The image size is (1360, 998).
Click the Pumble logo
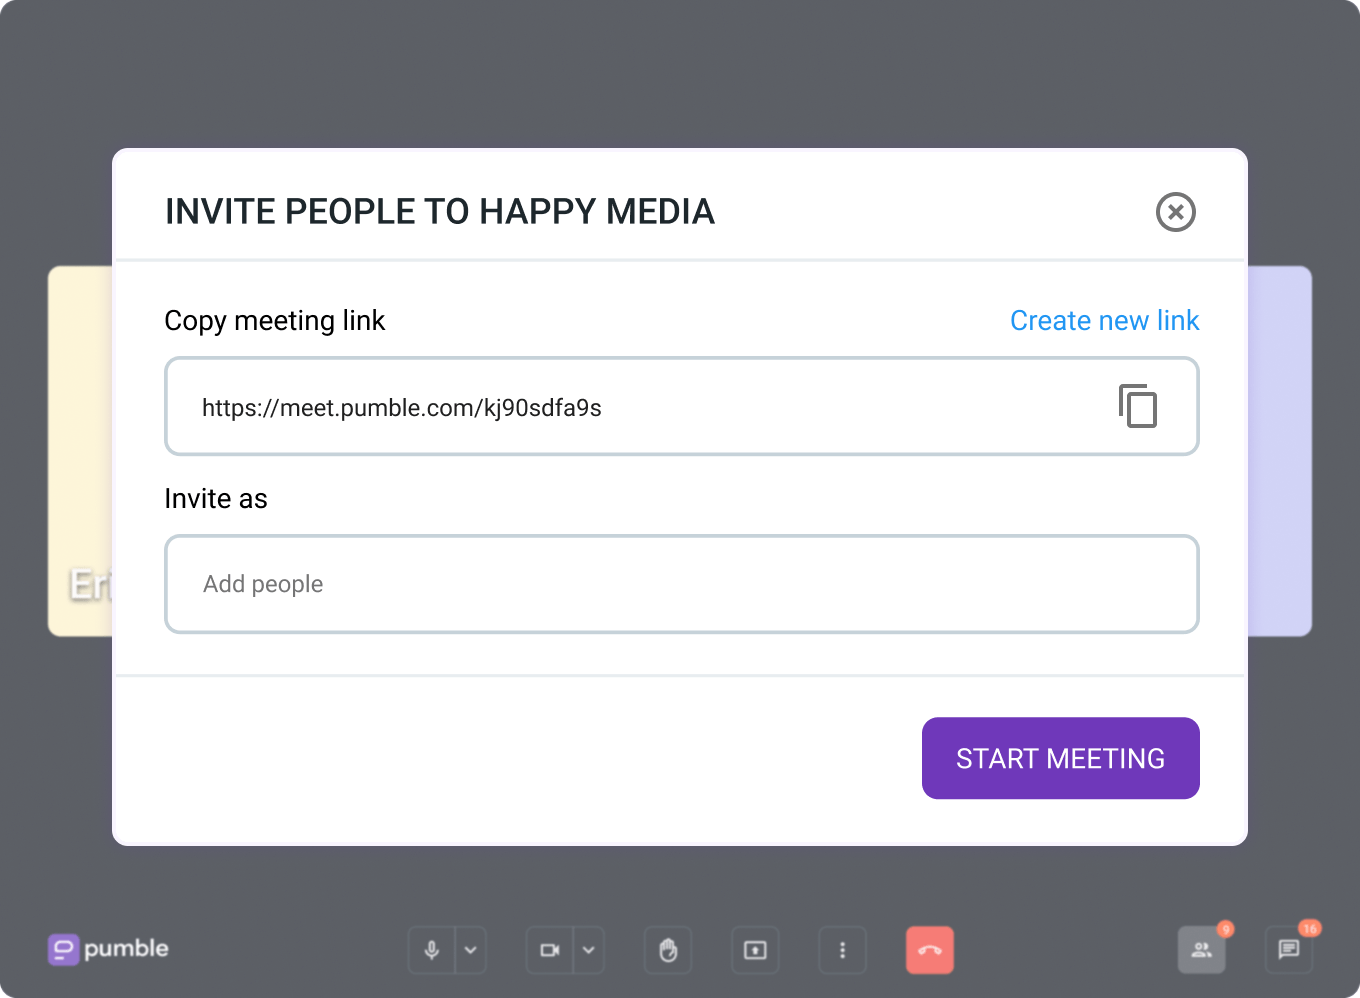(108, 949)
